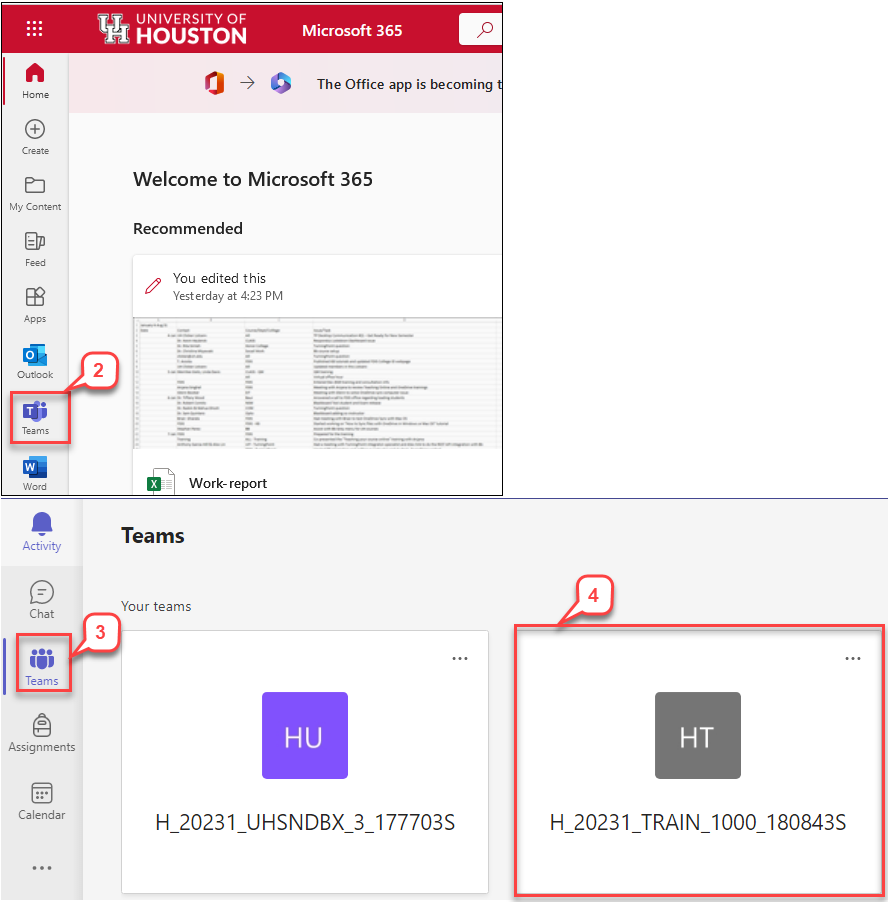Open the app launcher waffle grid
The image size is (888, 902).
coord(35,28)
